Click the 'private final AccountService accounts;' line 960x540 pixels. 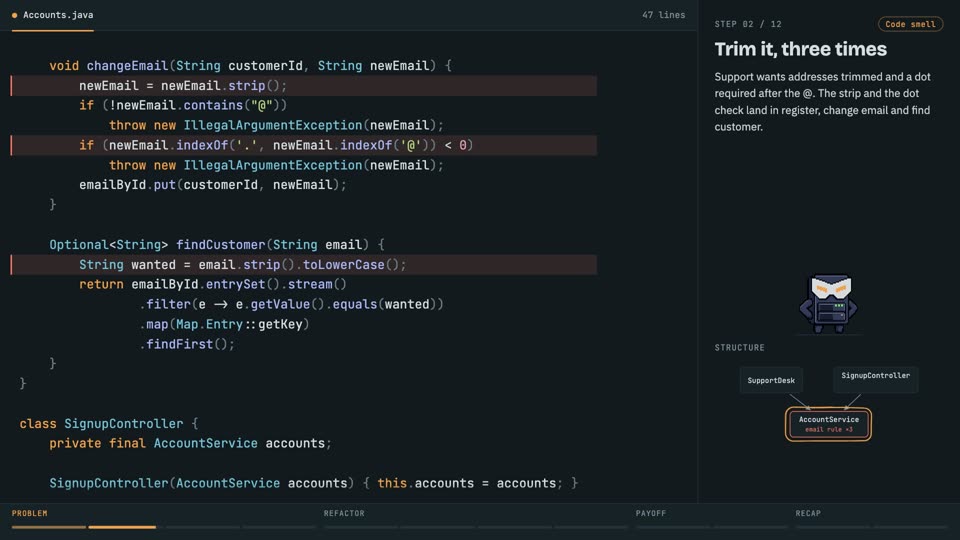190,443
